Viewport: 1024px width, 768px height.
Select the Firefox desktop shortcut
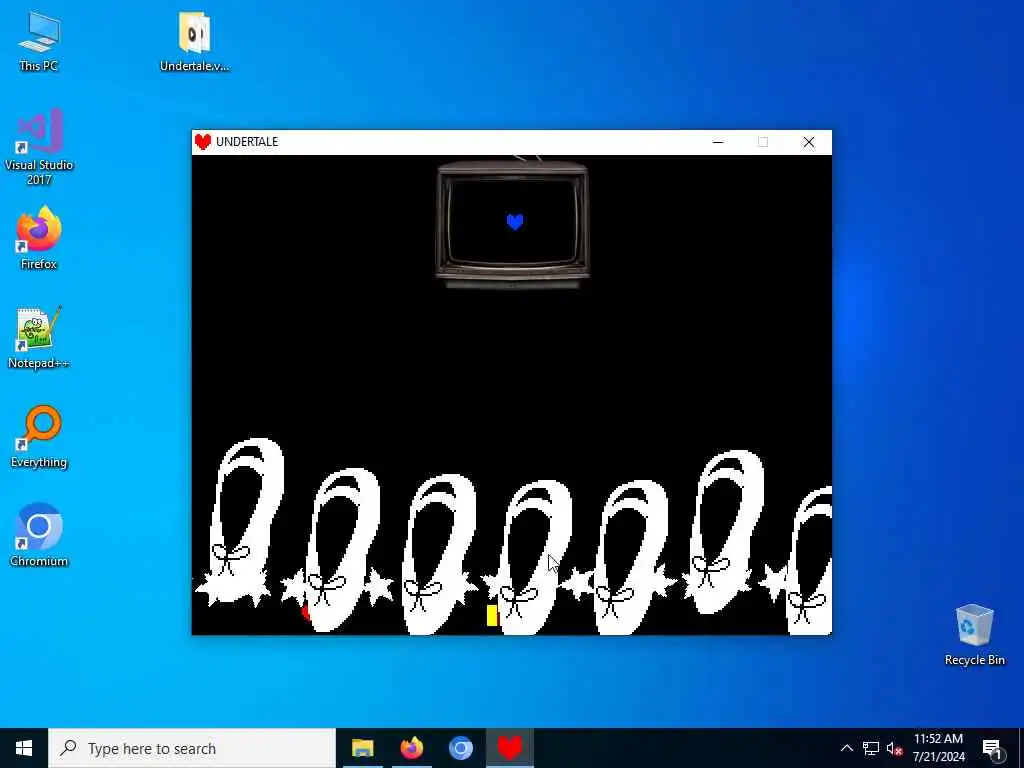[39, 238]
